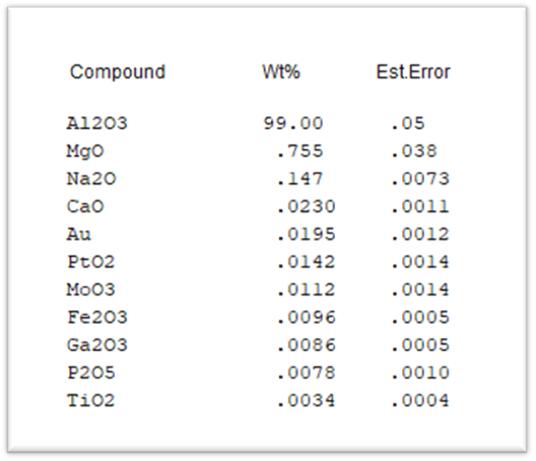Viewport: 536px width, 461px height.
Task: Click the Au element entry
Action: pos(79,234)
